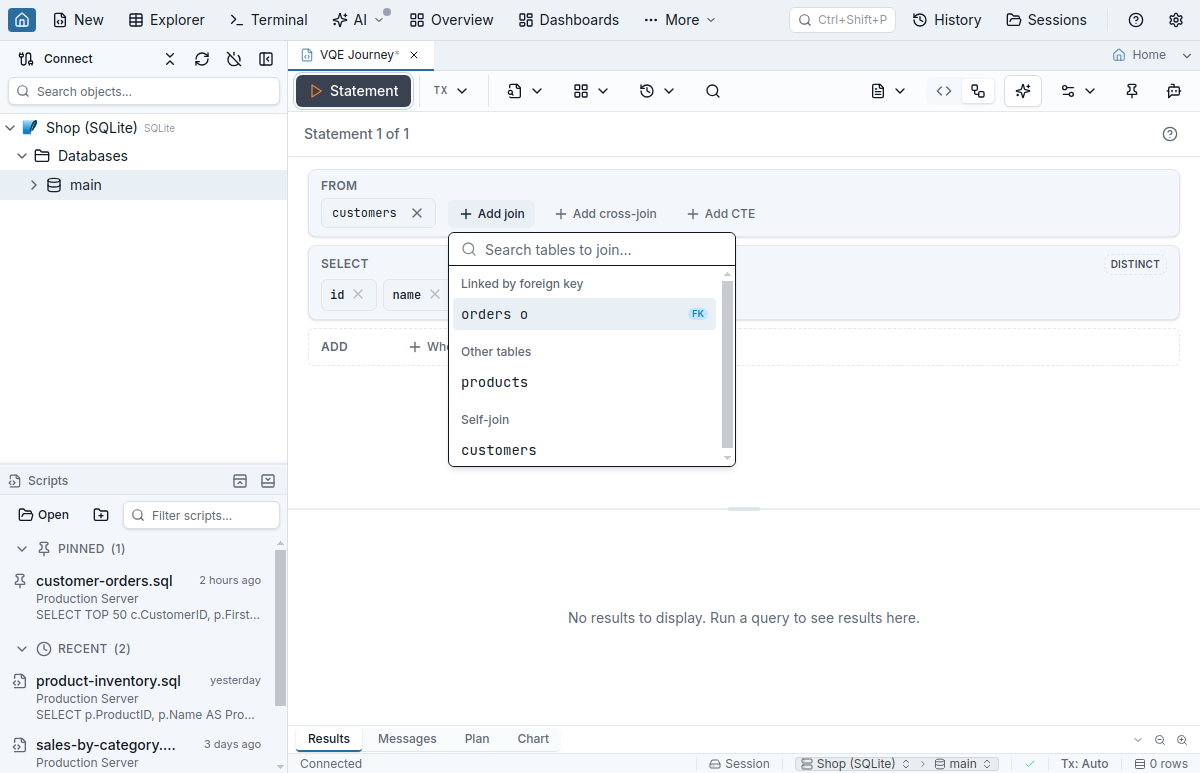Screen dimensions: 1200x773
Task: Pin the current tab with pin icon
Action: [x=1132, y=91]
